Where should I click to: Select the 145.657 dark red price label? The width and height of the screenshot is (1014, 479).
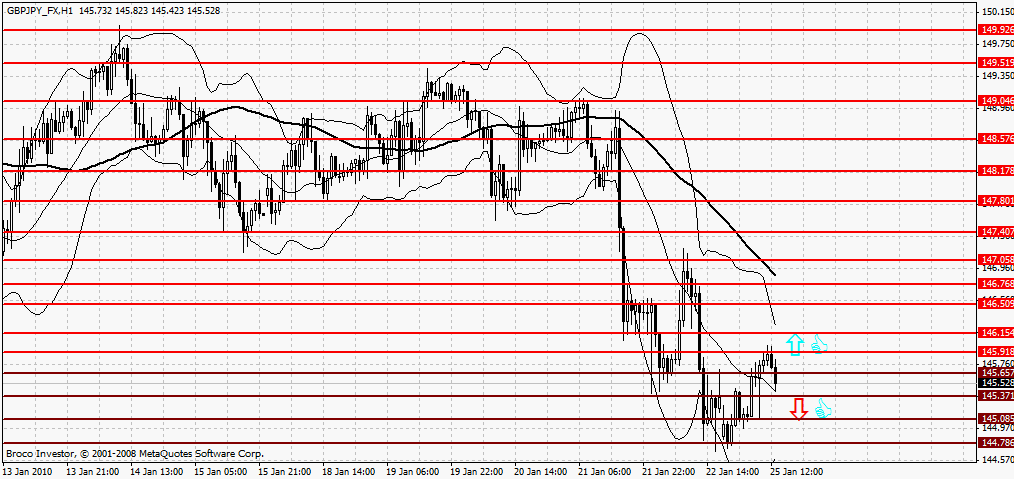[x=997, y=373]
